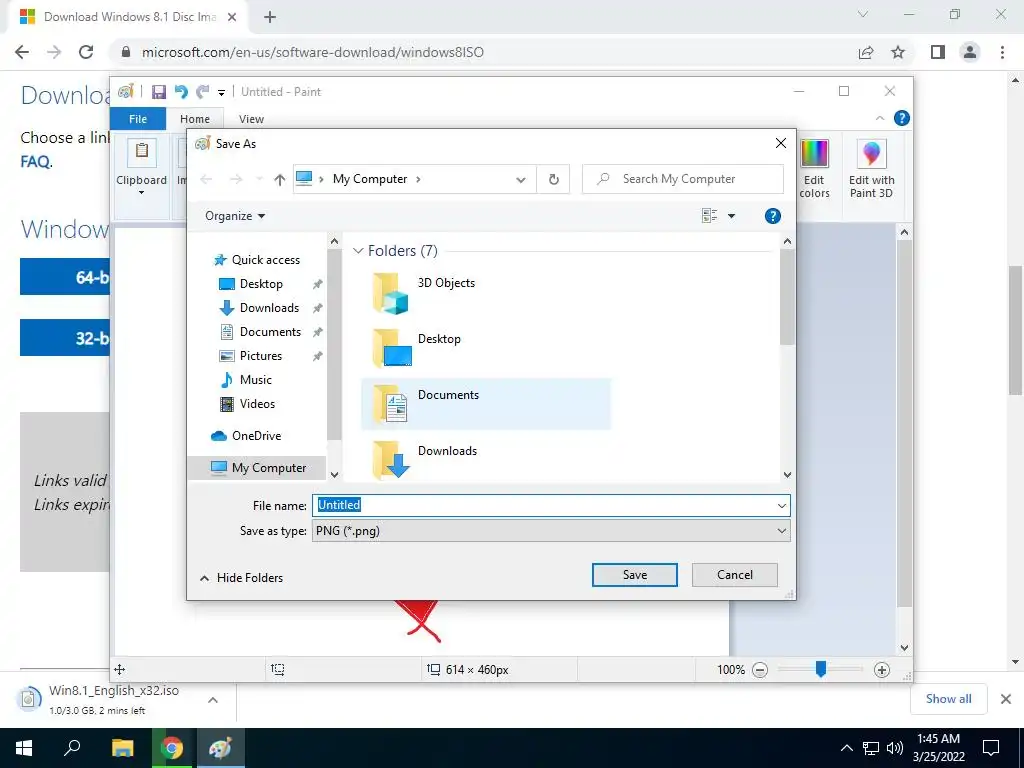Open a new Chrome tab

click(x=270, y=17)
